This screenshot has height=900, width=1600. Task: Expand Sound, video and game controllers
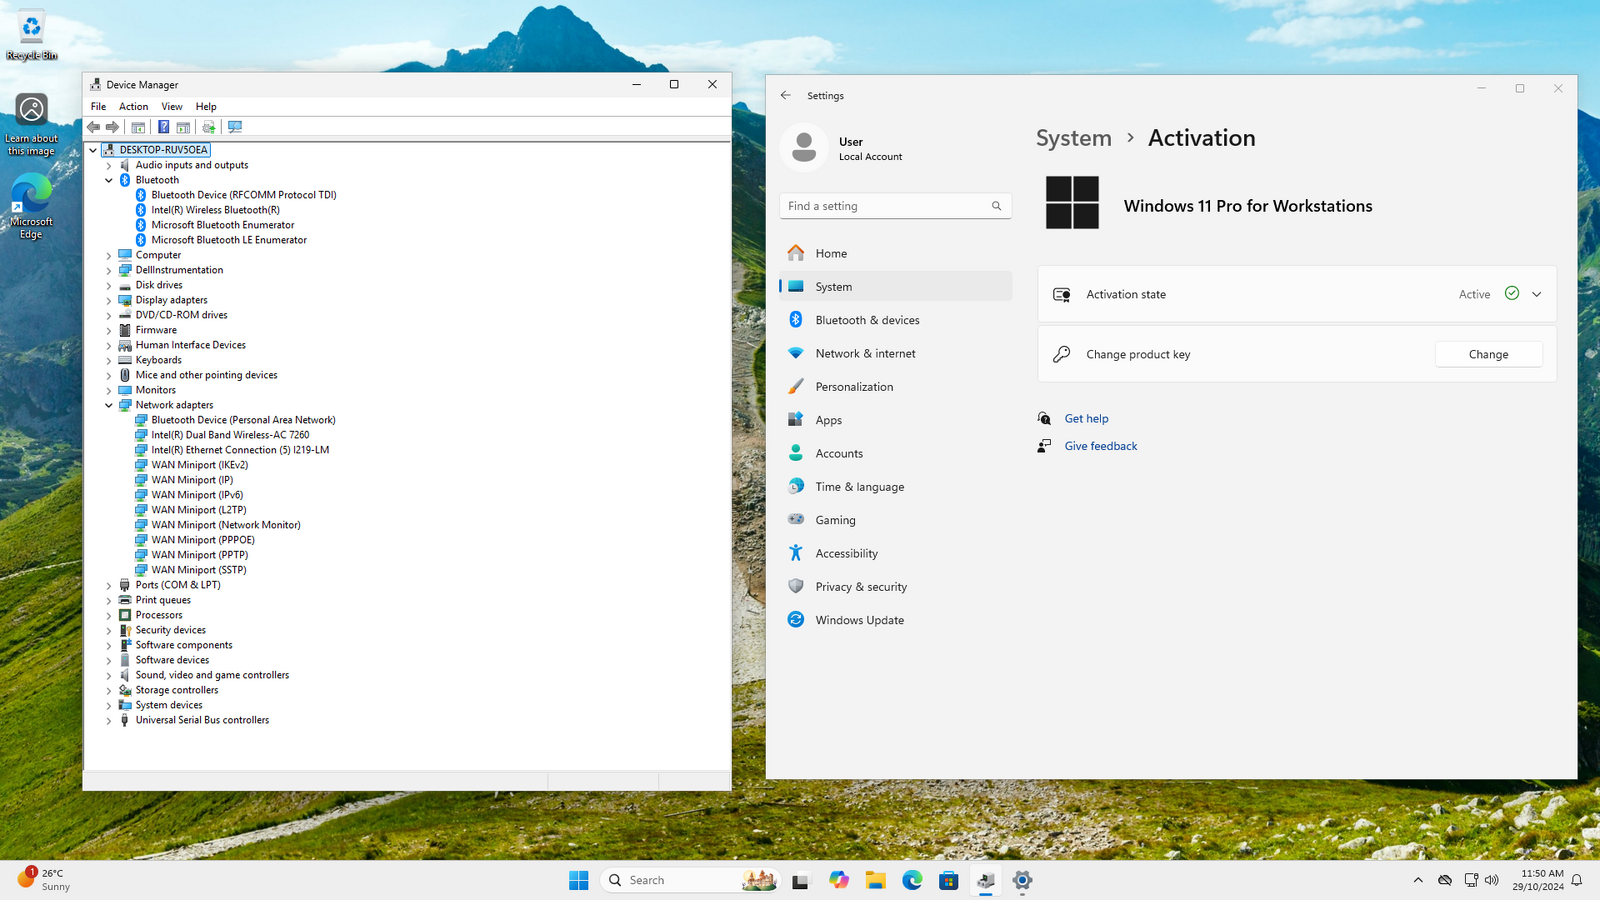click(109, 675)
